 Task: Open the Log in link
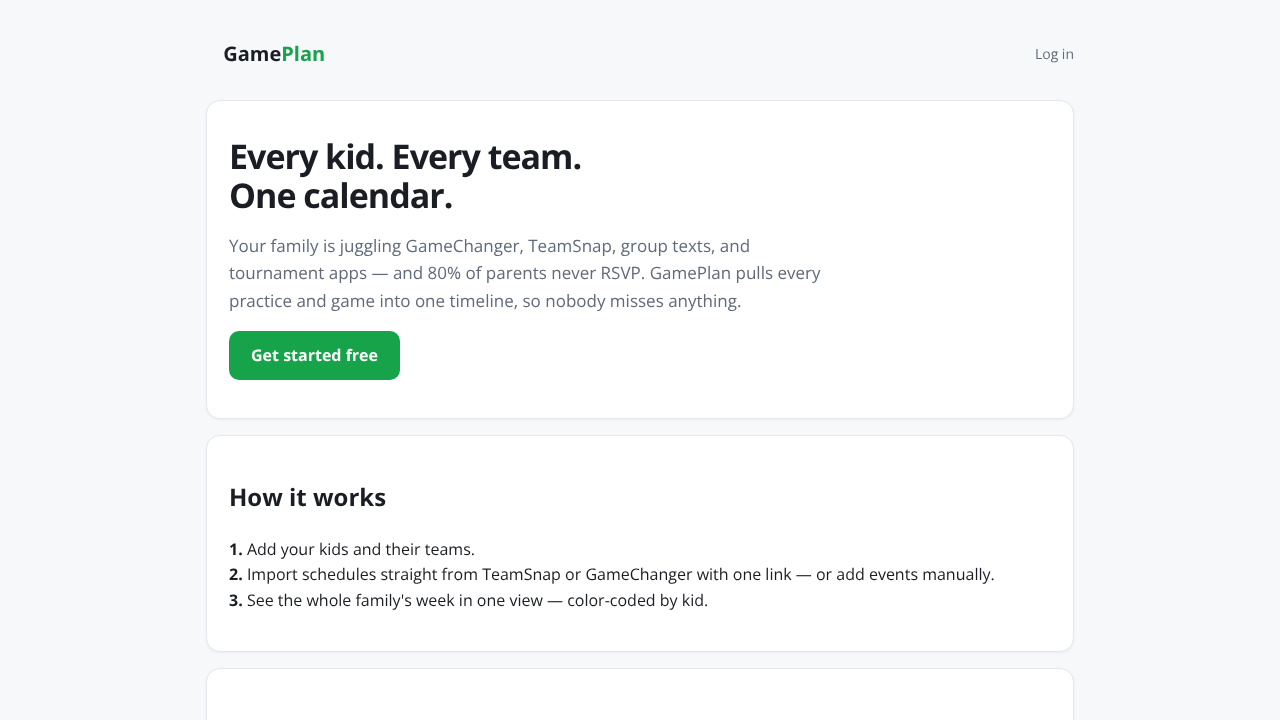click(x=1054, y=54)
